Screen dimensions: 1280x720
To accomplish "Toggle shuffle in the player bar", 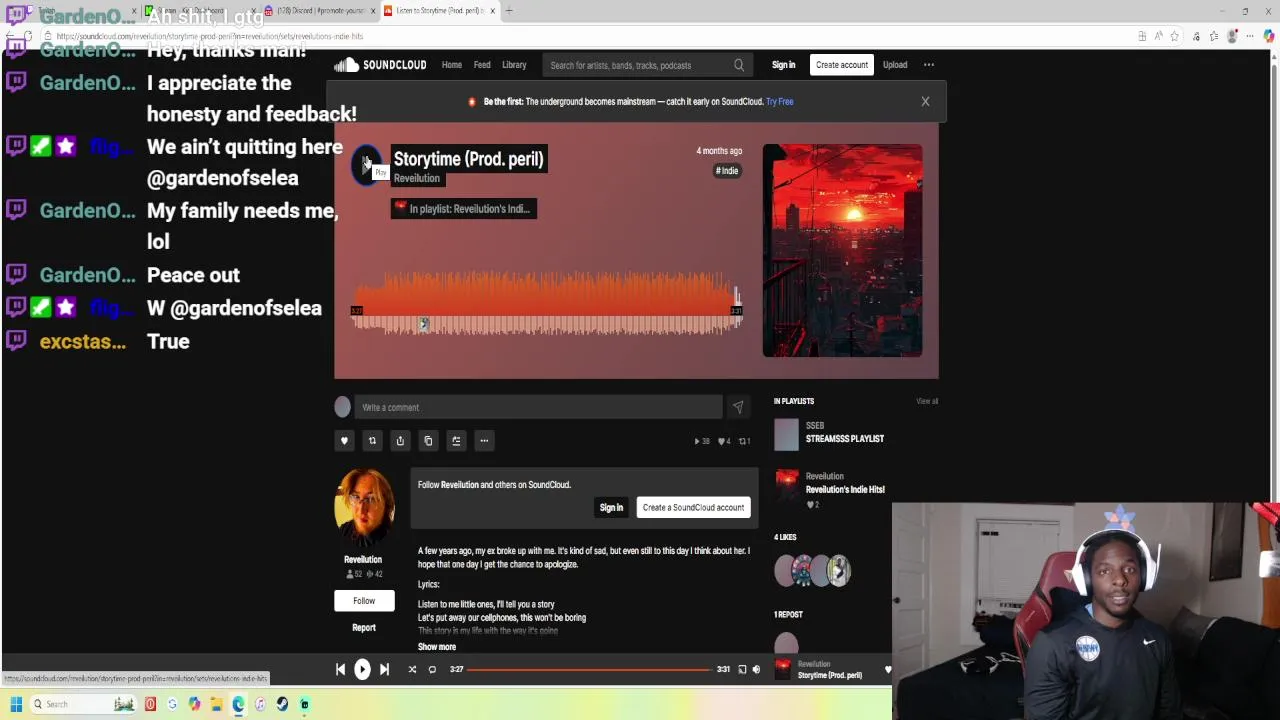I will [412, 670].
